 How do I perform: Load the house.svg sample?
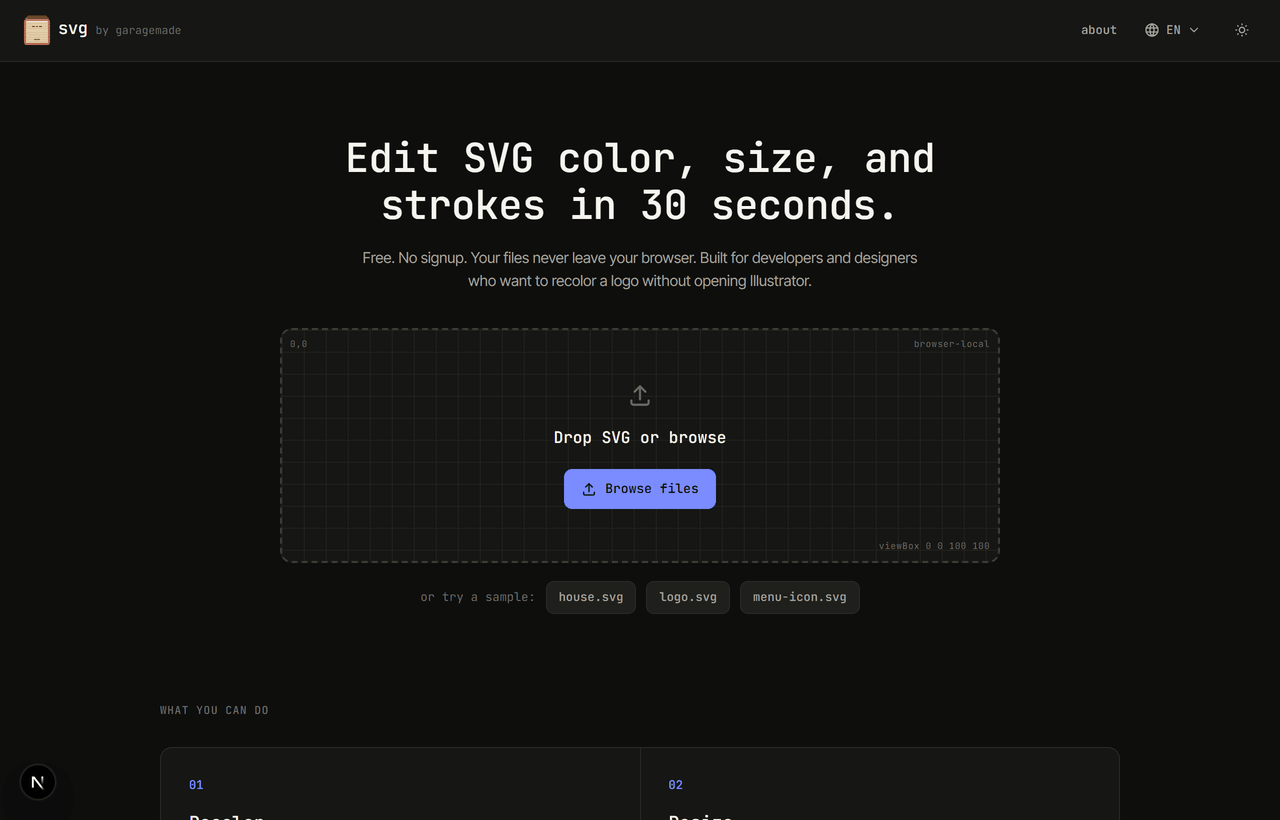pos(591,597)
